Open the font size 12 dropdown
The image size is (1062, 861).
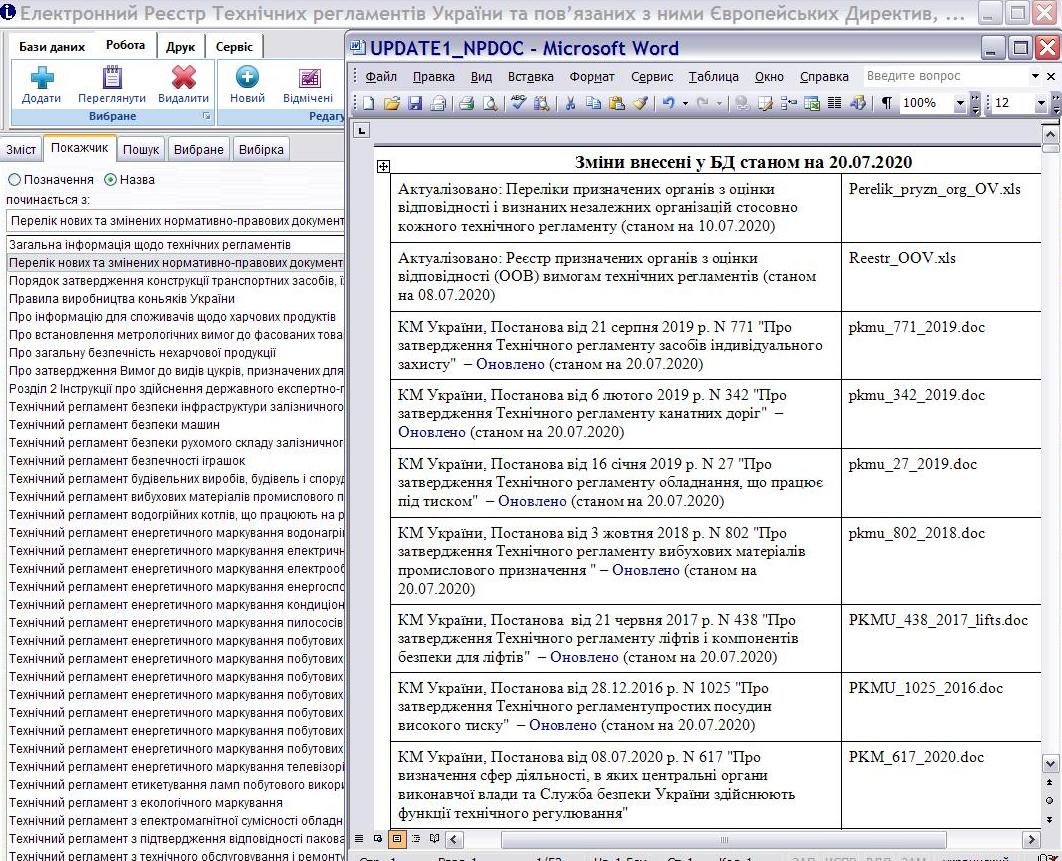coord(1041,103)
